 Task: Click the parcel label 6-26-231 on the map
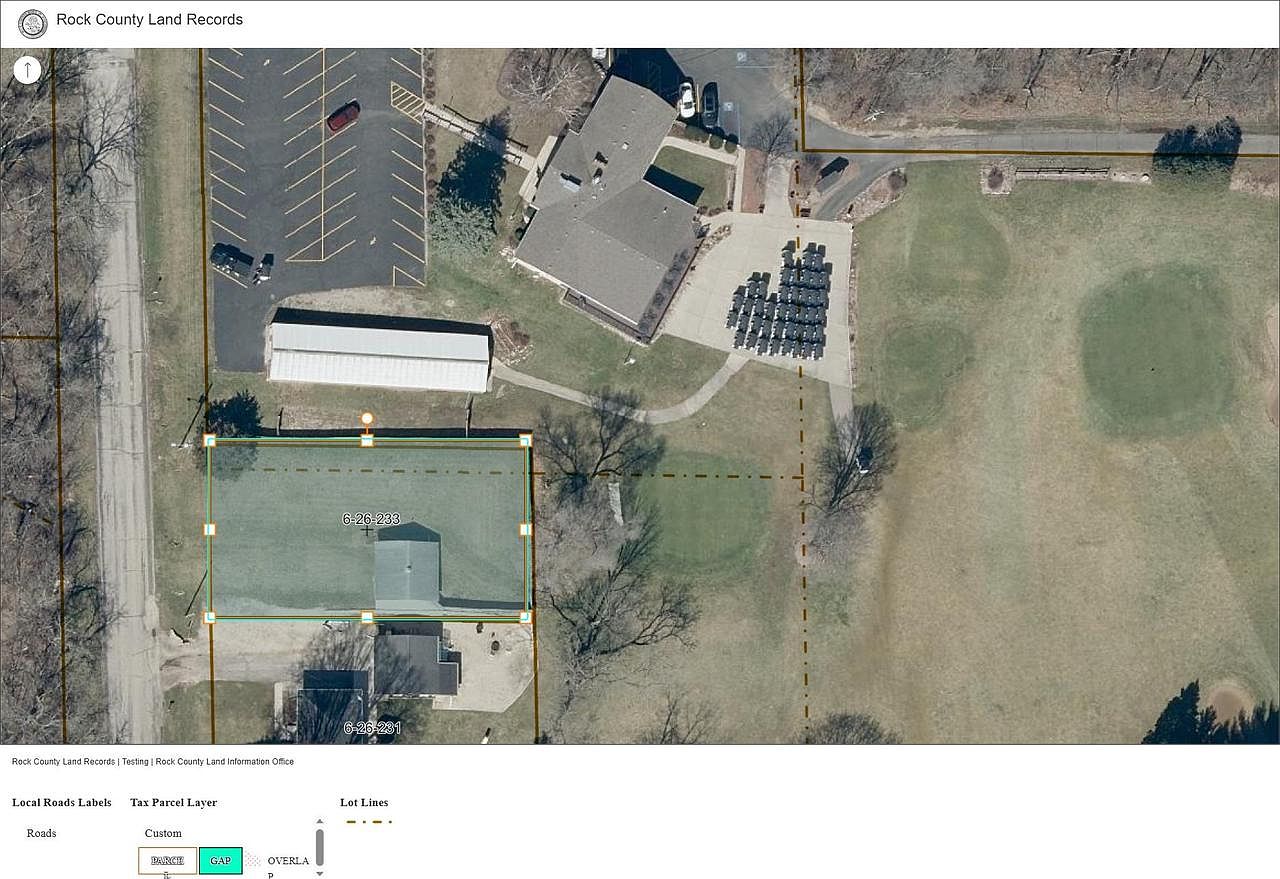pos(372,728)
